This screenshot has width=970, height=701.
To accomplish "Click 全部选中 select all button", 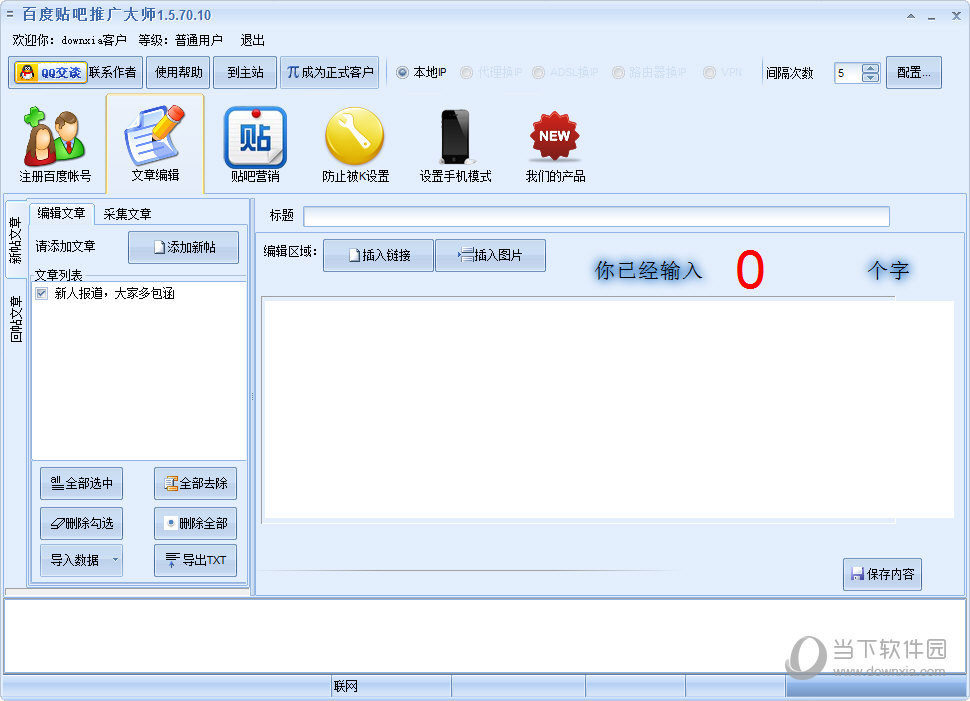I will click(82, 483).
